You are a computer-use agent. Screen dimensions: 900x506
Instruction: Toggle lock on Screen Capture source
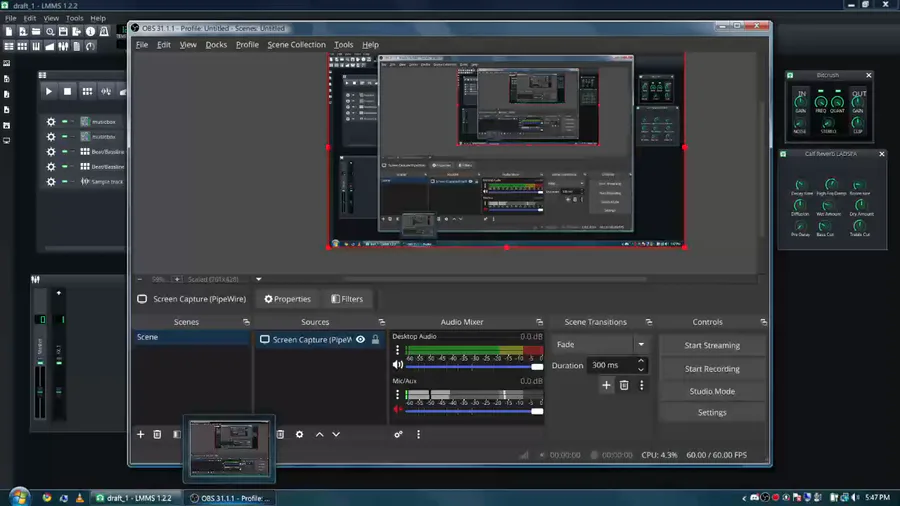375,340
